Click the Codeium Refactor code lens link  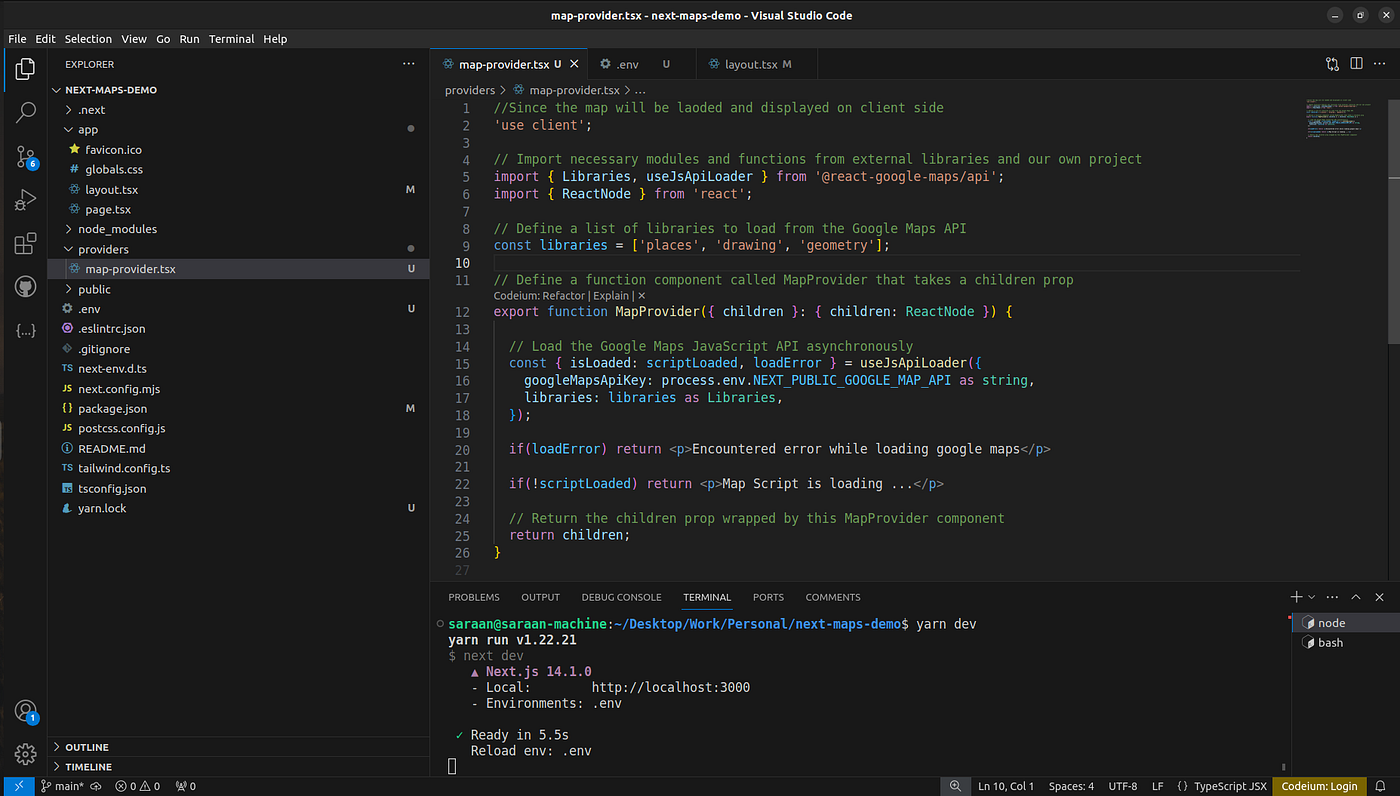coord(564,296)
